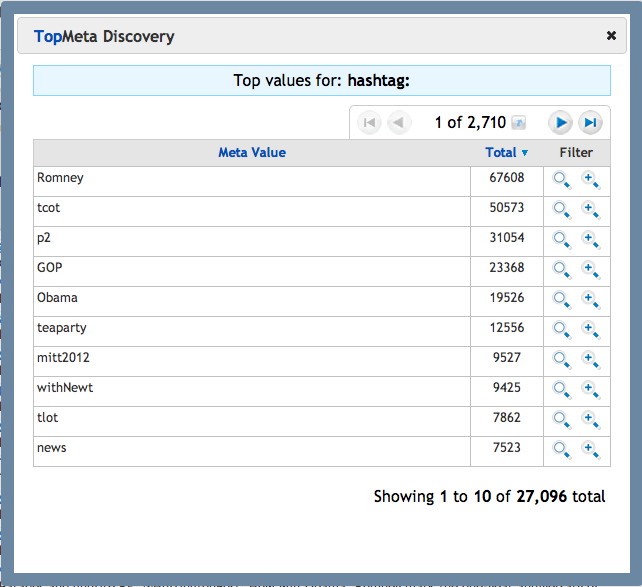Add-filter plus magnifier for GOP row
This screenshot has height=587, width=642.
click(591, 270)
